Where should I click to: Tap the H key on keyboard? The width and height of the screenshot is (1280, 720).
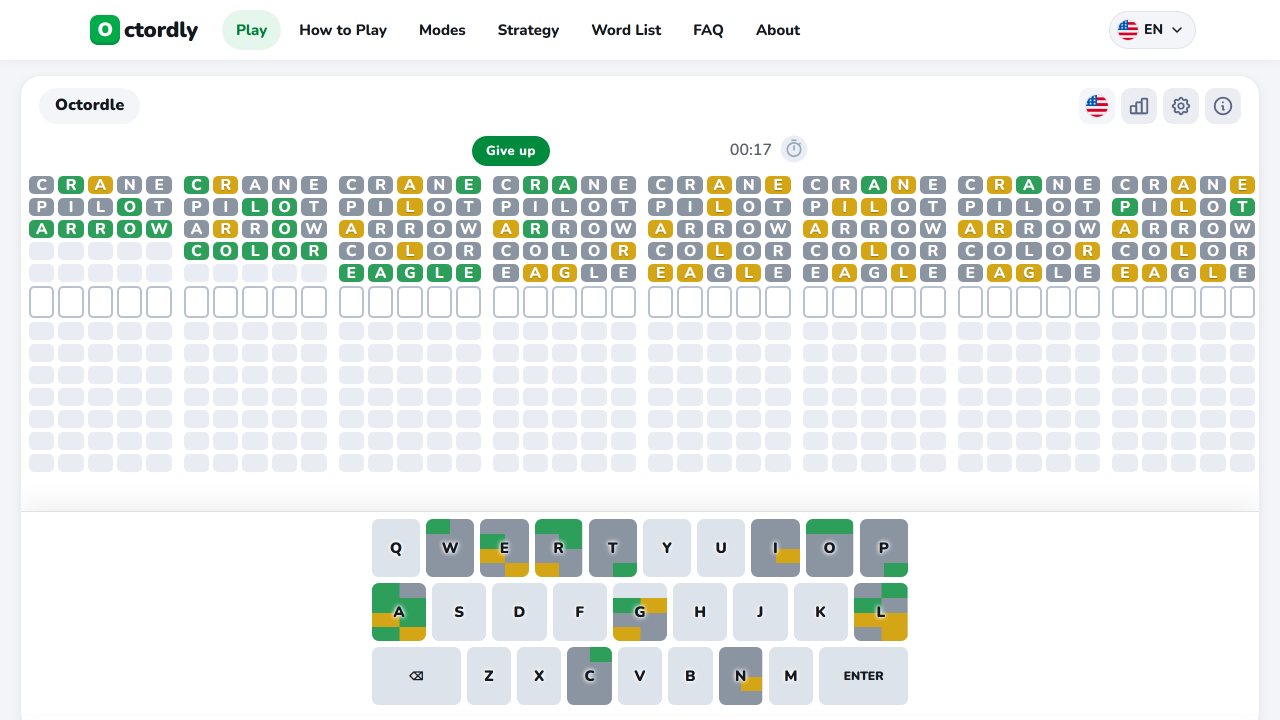[700, 612]
